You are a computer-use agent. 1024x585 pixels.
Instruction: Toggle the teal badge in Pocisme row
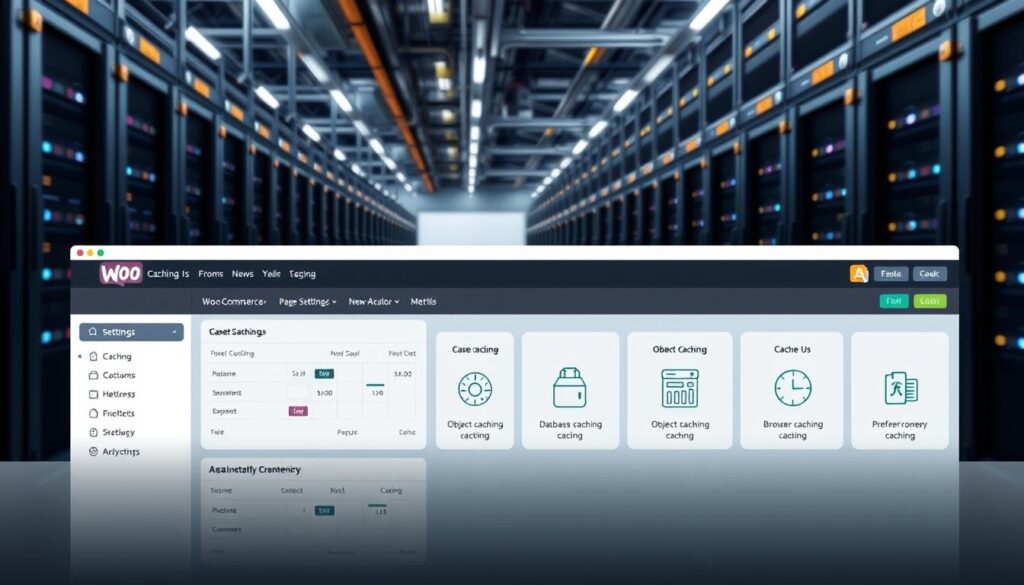pyautogui.click(x=324, y=373)
